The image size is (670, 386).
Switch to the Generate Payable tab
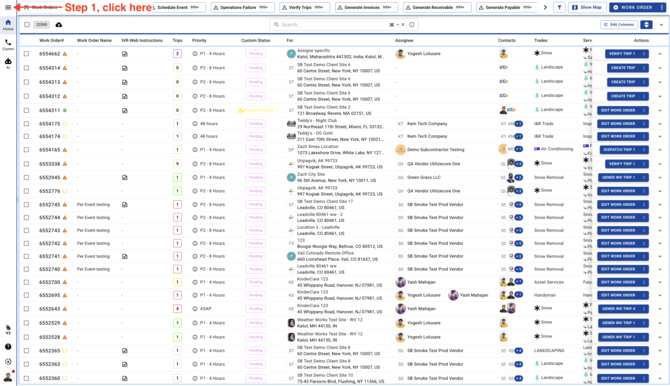(x=507, y=7)
